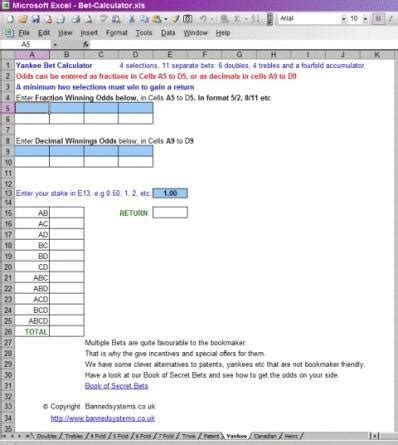
Task: Open the Tools menu
Action: 144,33
